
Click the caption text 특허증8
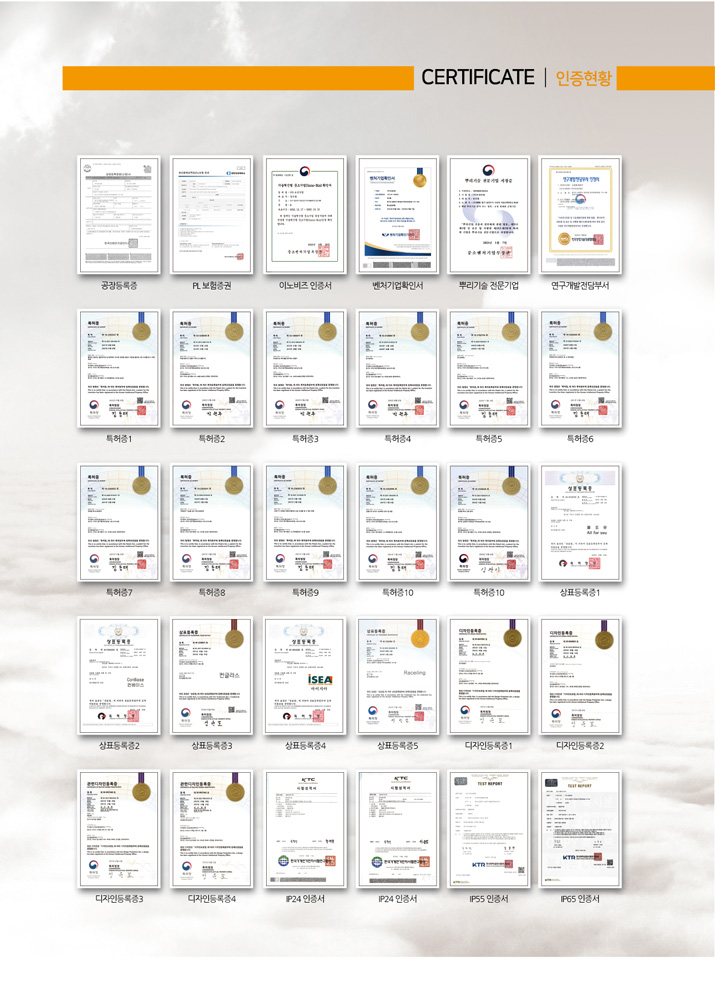point(212,592)
